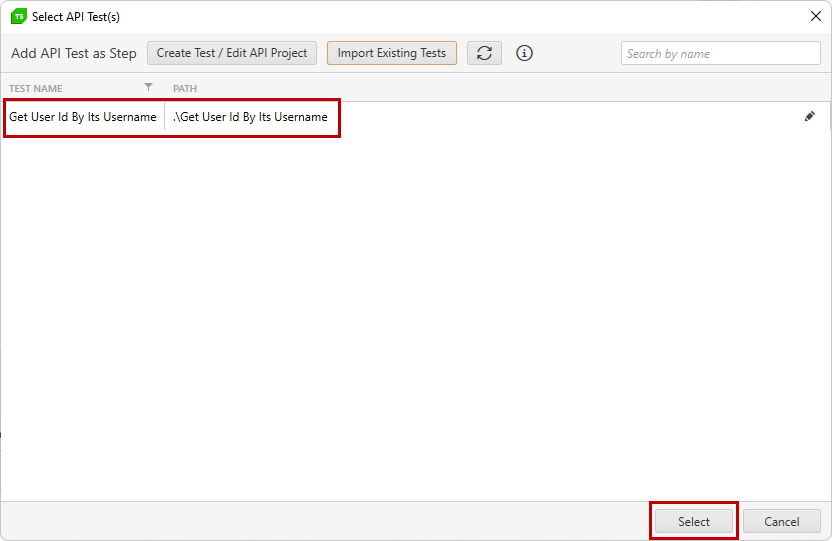The height and width of the screenshot is (541, 832).
Task: Confirm with the Select button
Action: point(694,521)
